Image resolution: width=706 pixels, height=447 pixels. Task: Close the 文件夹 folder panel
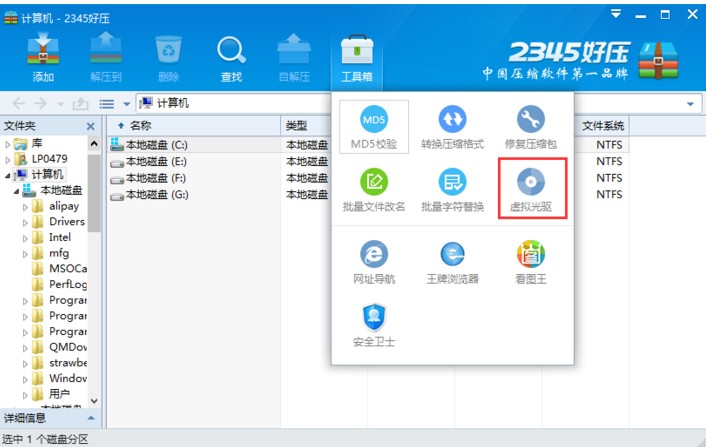click(91, 126)
